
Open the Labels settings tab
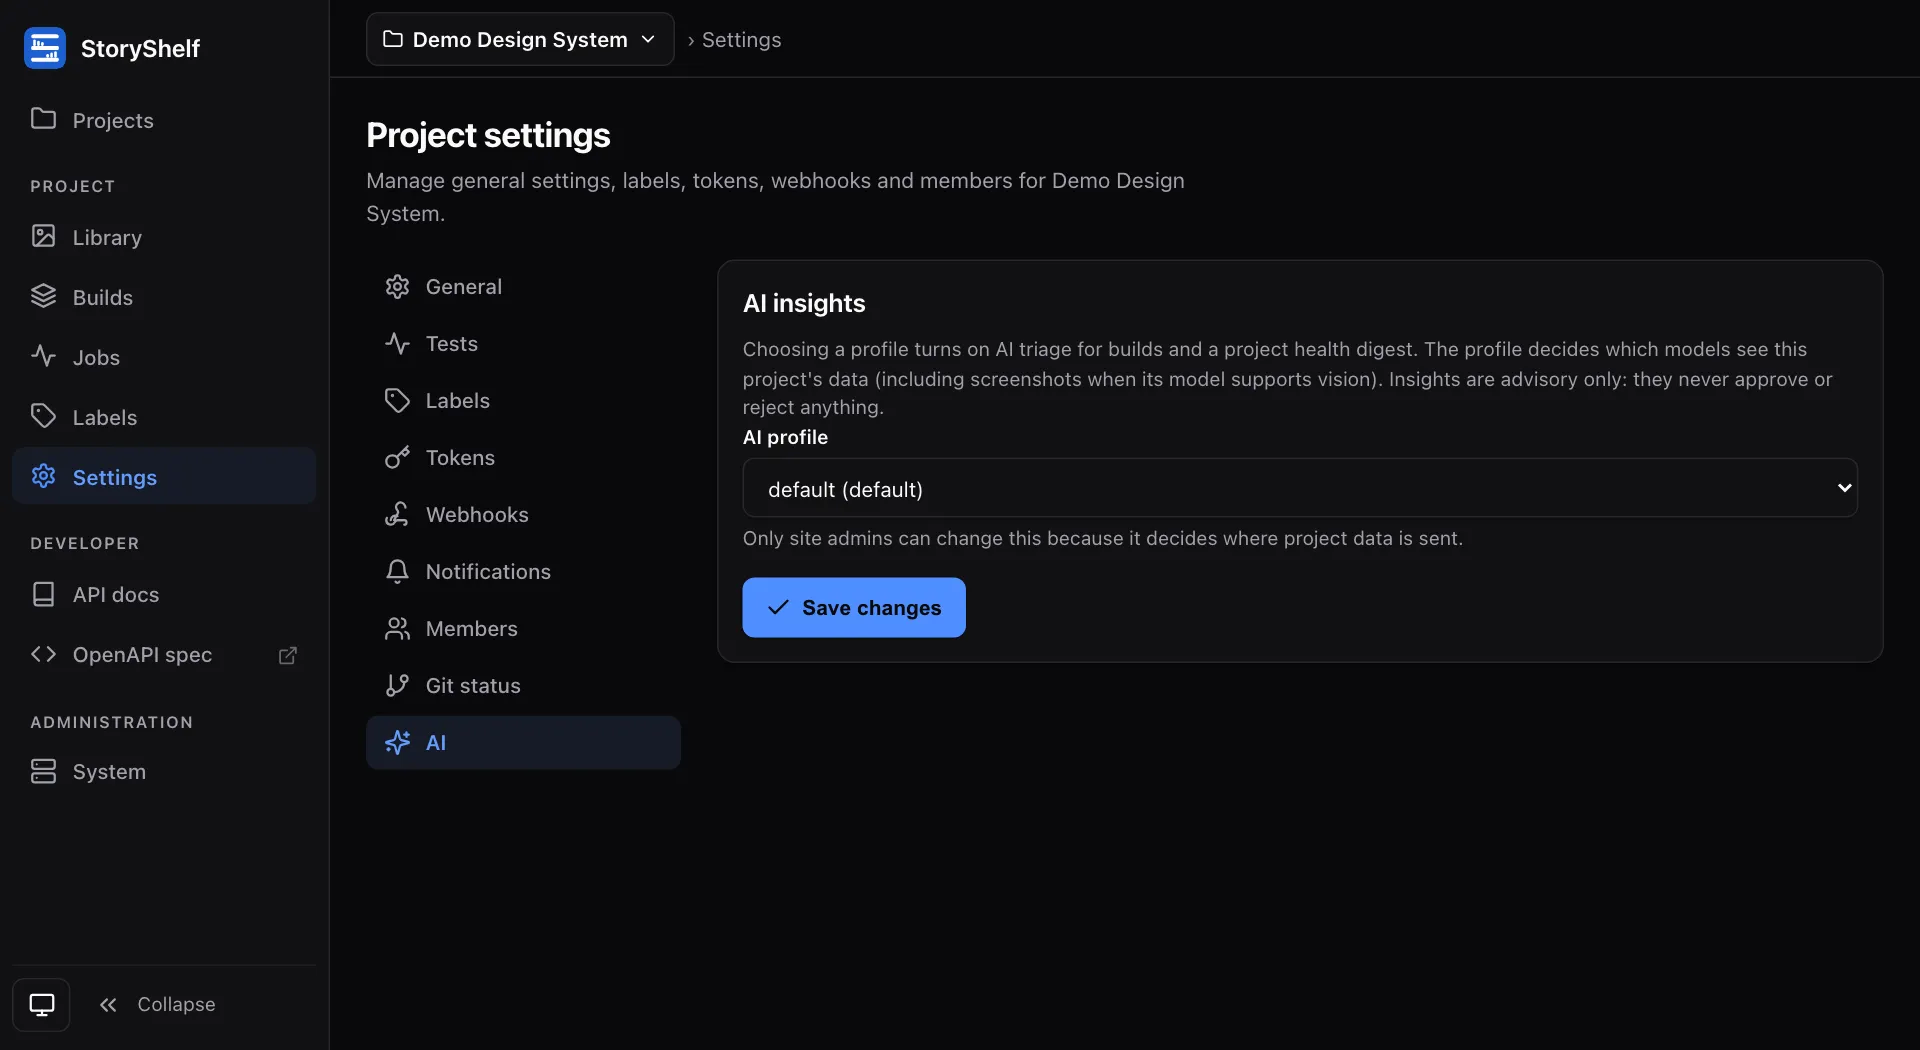tap(523, 400)
